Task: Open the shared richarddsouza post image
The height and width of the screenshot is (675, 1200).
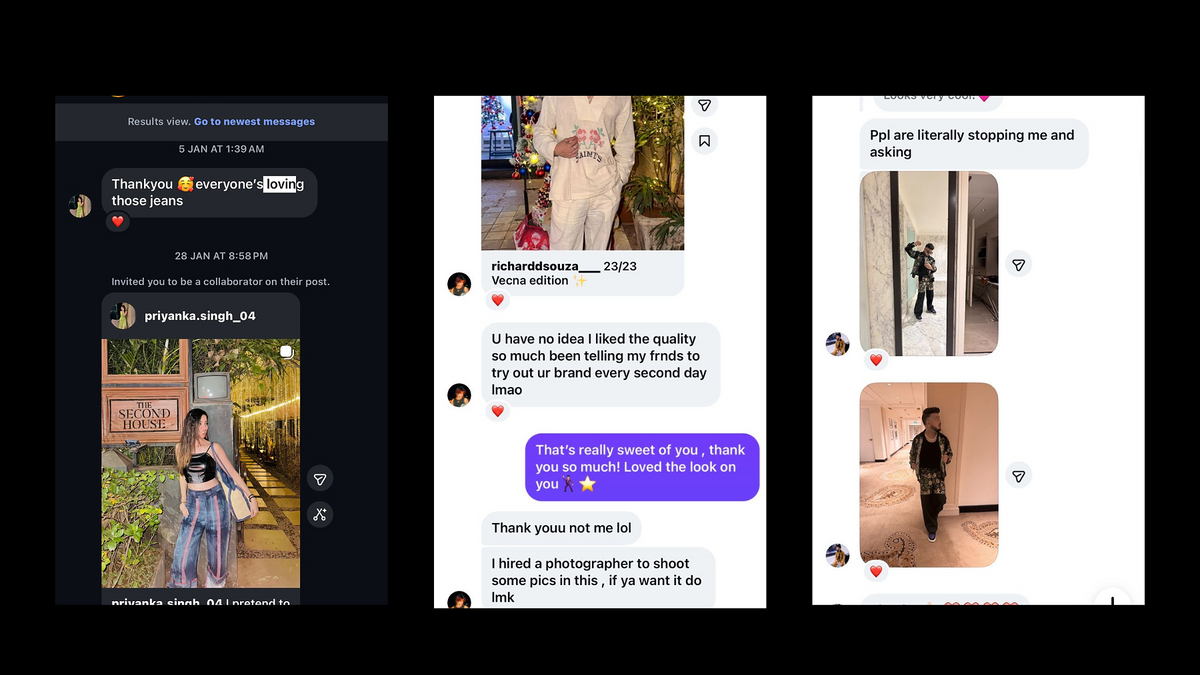Action: pyautogui.click(x=582, y=172)
